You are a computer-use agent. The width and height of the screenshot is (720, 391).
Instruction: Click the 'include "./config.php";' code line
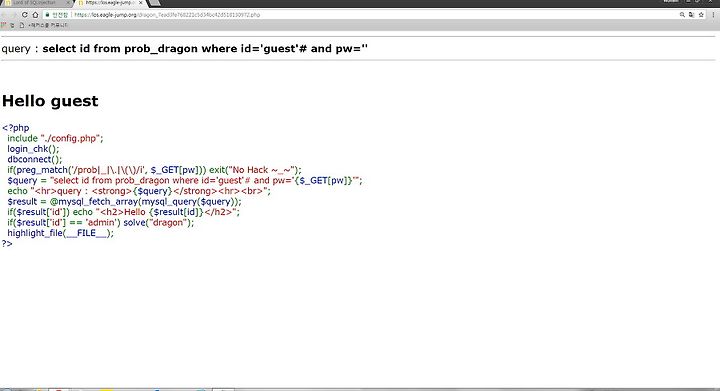click(x=55, y=138)
